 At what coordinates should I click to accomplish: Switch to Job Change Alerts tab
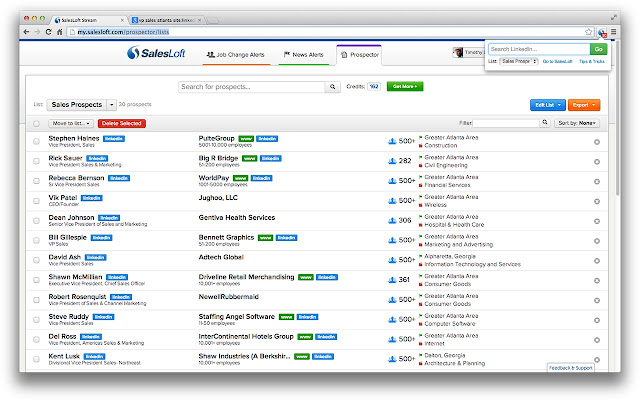[x=236, y=55]
